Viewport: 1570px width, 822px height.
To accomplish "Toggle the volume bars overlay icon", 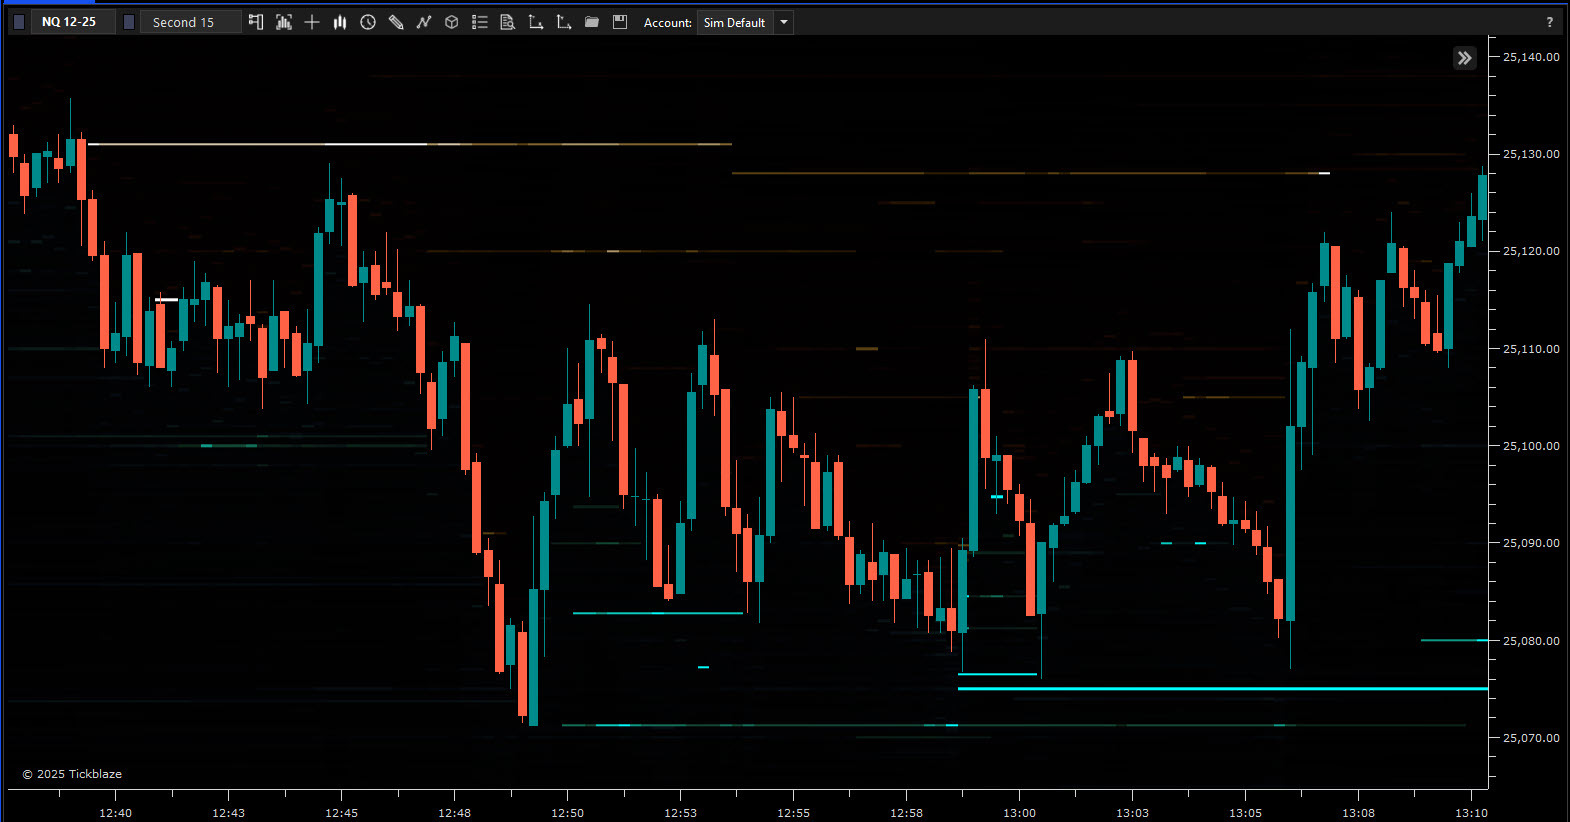I will point(284,22).
